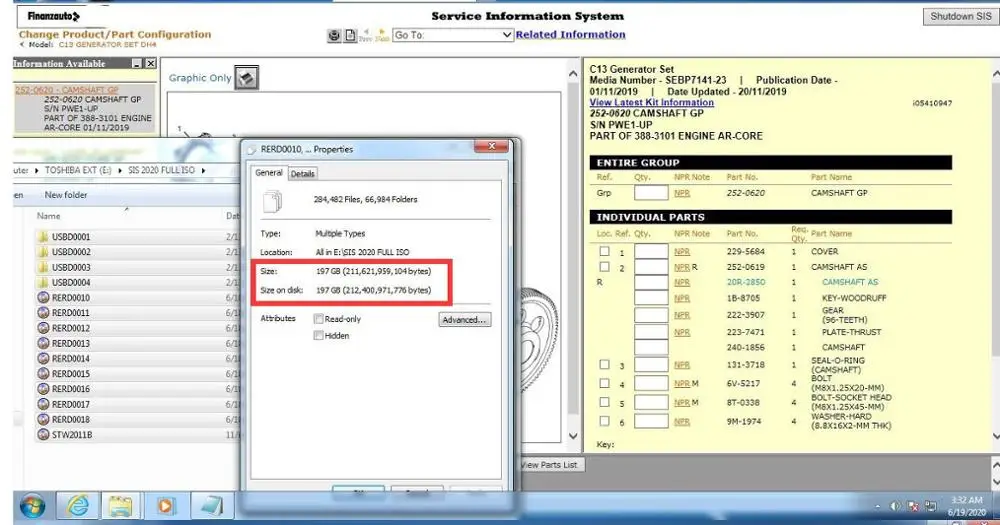
Task: Click Qty field for 9M-1974 WASHER-HARD
Action: (x=651, y=421)
